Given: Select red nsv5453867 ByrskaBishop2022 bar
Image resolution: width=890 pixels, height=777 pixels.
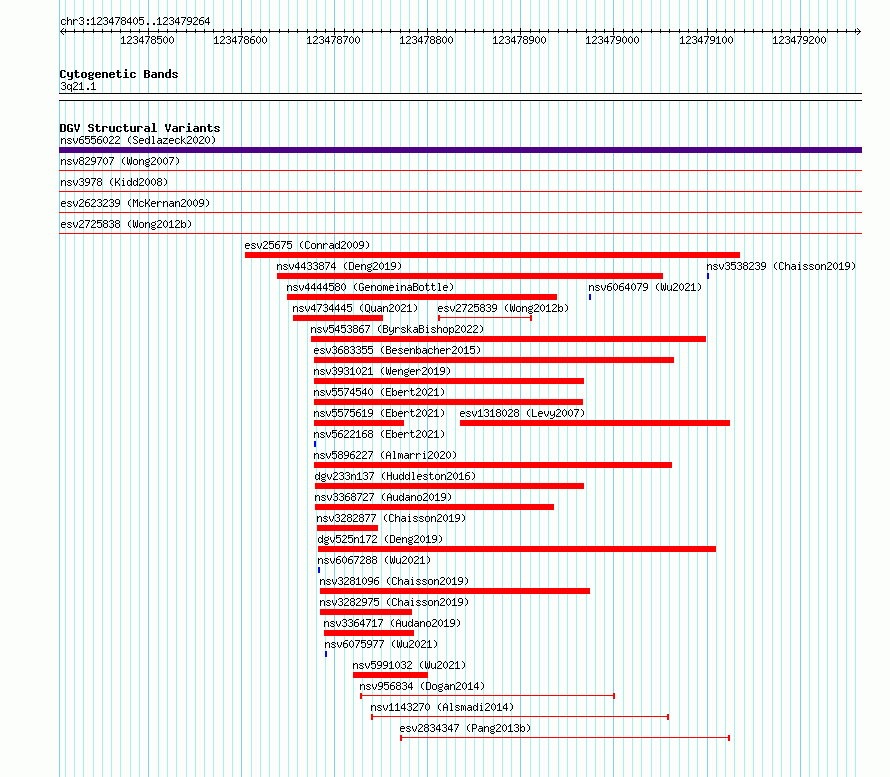Looking at the screenshot, I should (509, 339).
